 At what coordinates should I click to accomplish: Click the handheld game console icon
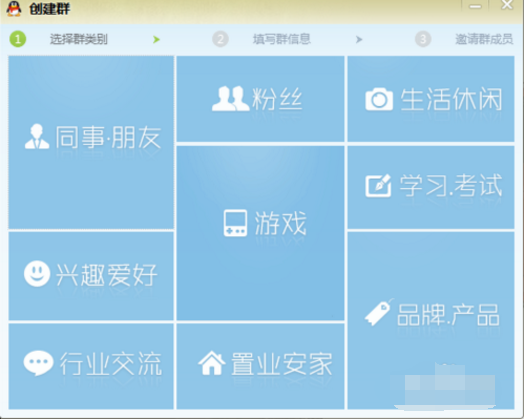[x=235, y=223]
